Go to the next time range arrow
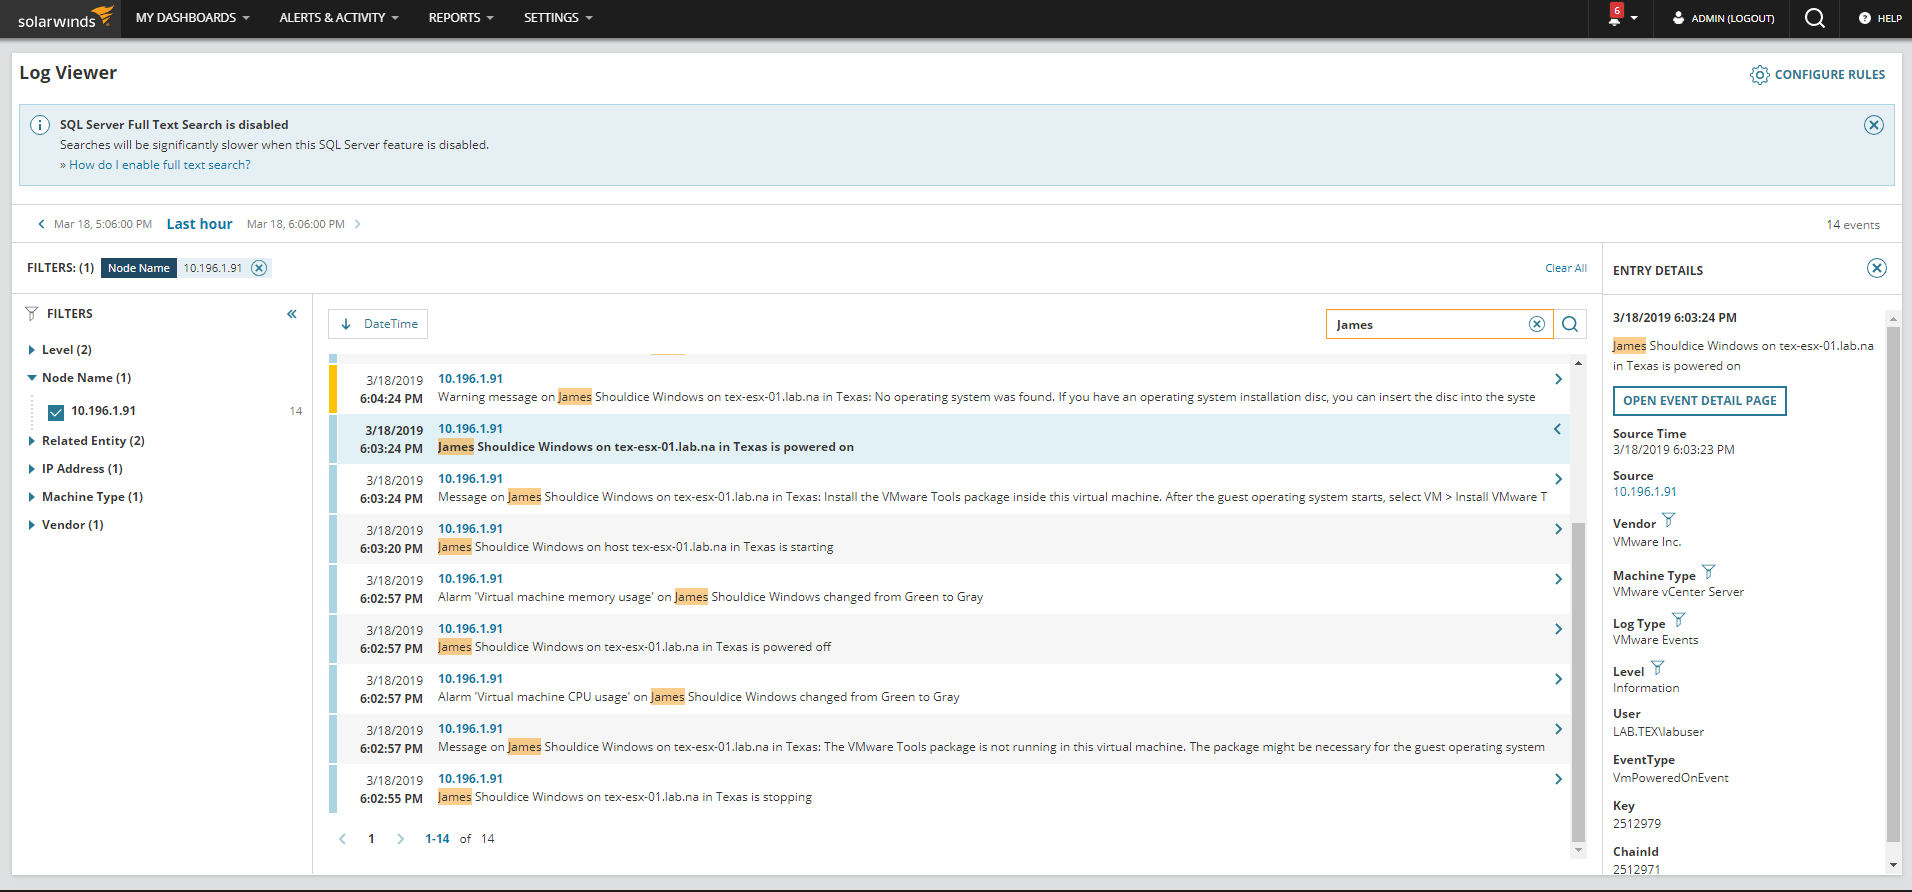1912x892 pixels. [x=358, y=224]
